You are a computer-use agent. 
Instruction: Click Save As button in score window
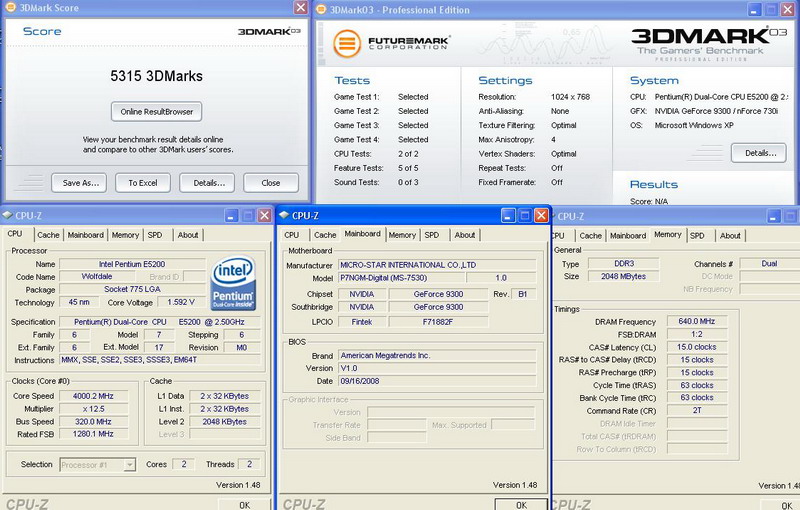(x=79, y=183)
